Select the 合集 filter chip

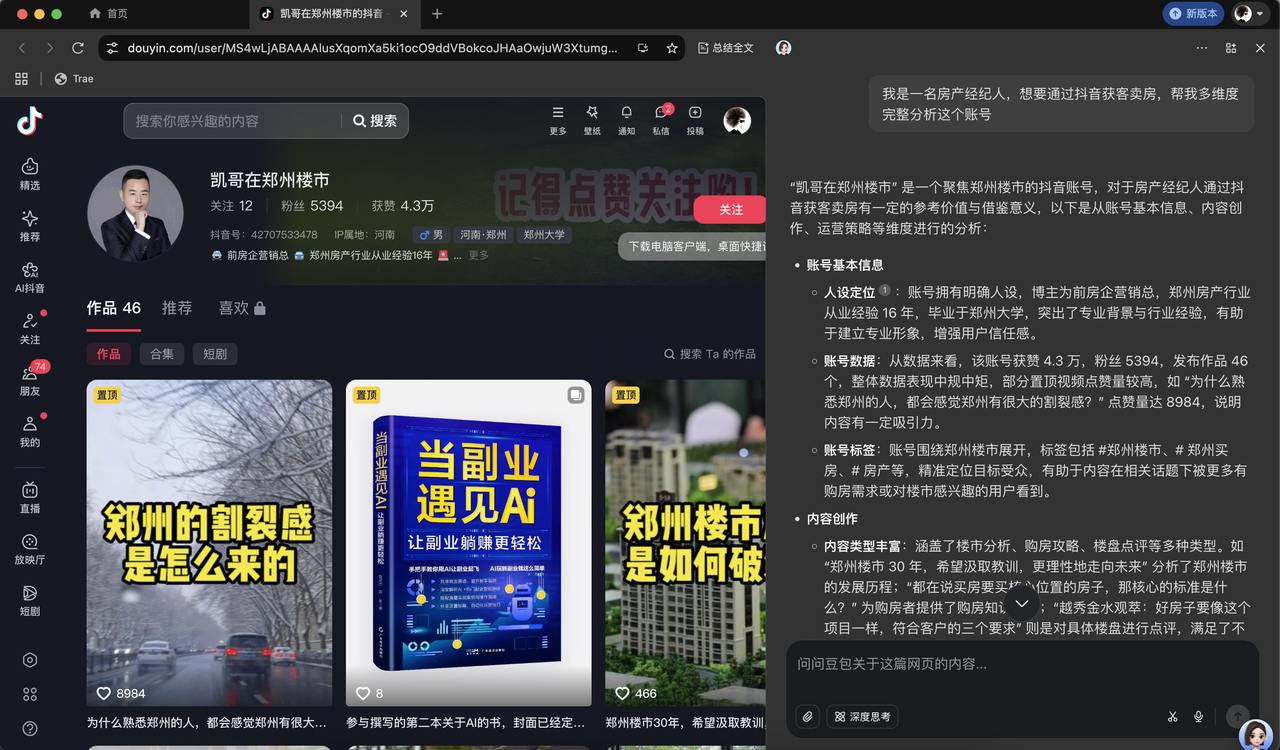(x=161, y=353)
